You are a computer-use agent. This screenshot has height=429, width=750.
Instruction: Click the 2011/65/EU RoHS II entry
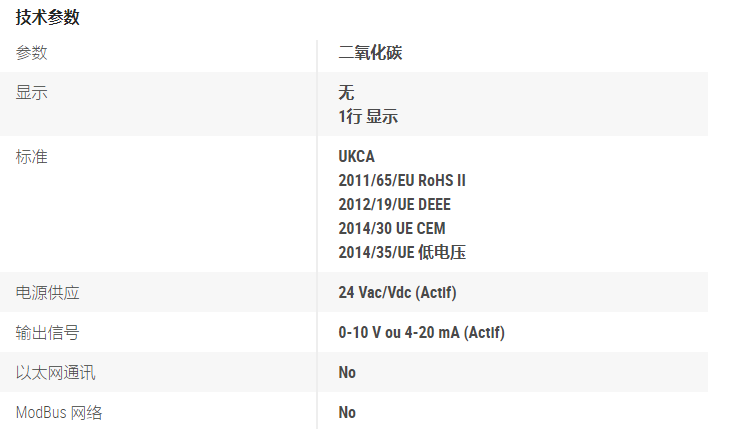click(x=402, y=181)
